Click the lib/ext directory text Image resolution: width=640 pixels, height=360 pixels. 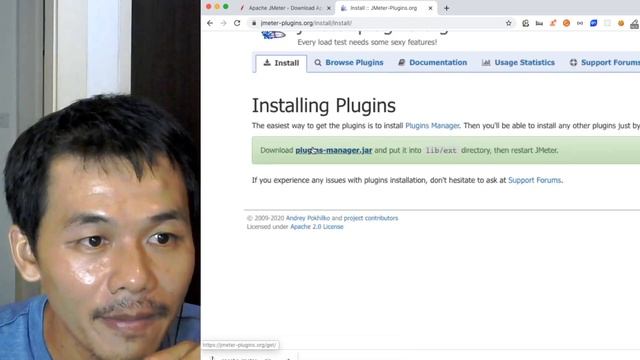click(441, 151)
